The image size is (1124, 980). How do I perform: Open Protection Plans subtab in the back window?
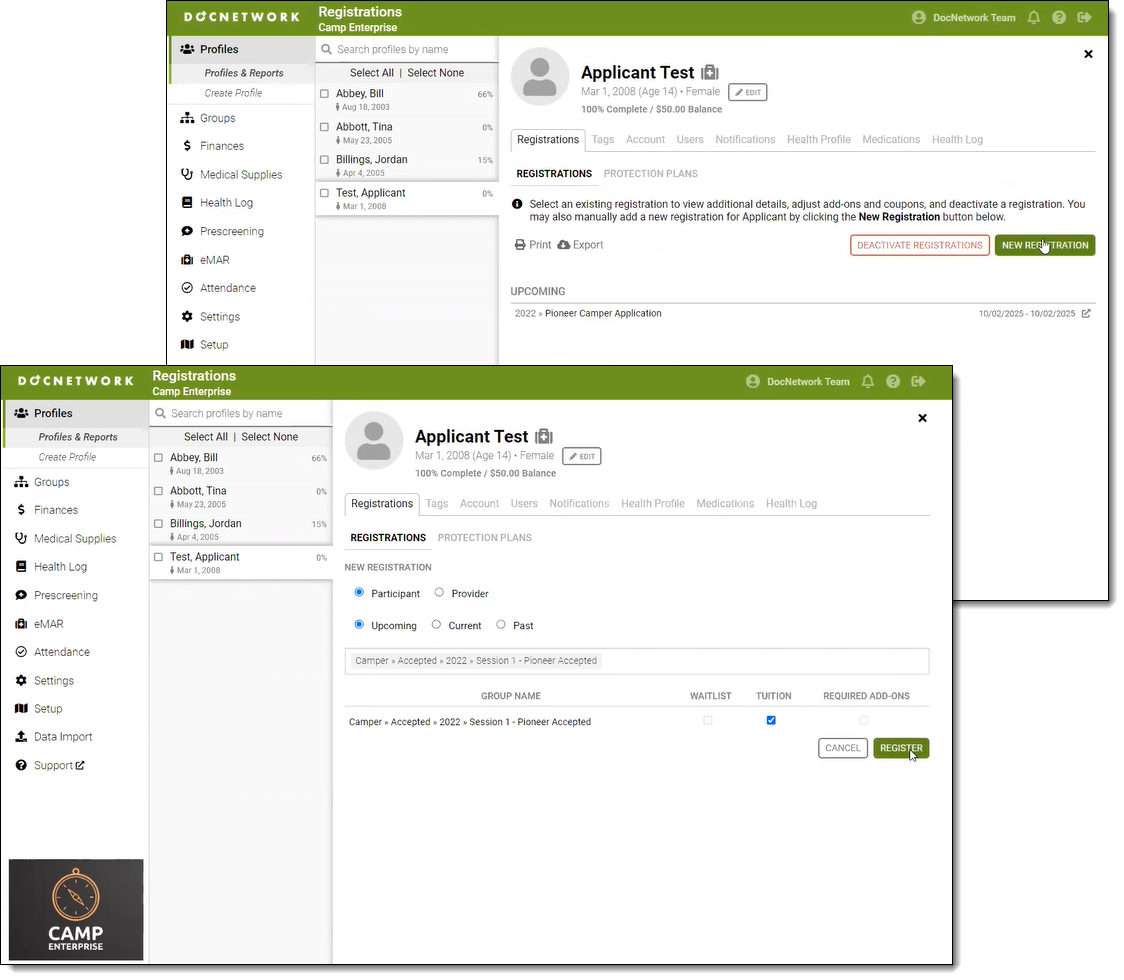tap(650, 174)
